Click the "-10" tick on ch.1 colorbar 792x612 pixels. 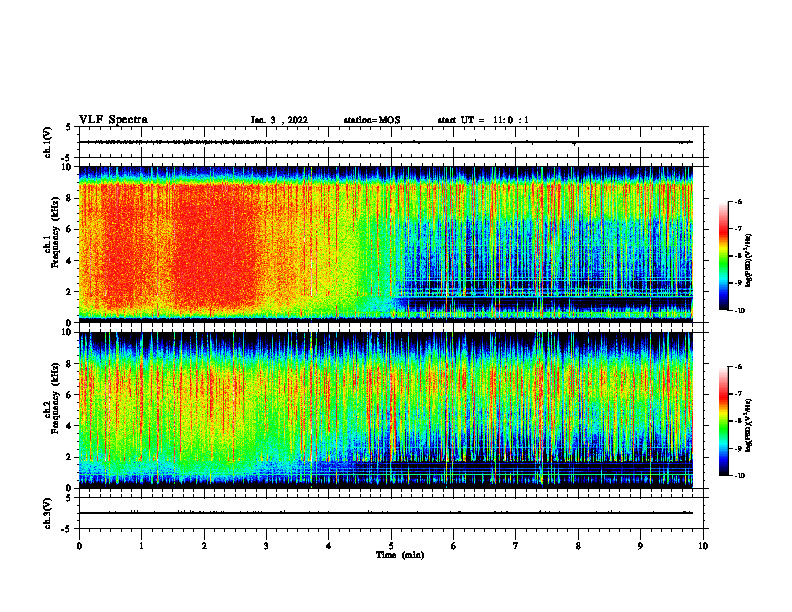[739, 311]
